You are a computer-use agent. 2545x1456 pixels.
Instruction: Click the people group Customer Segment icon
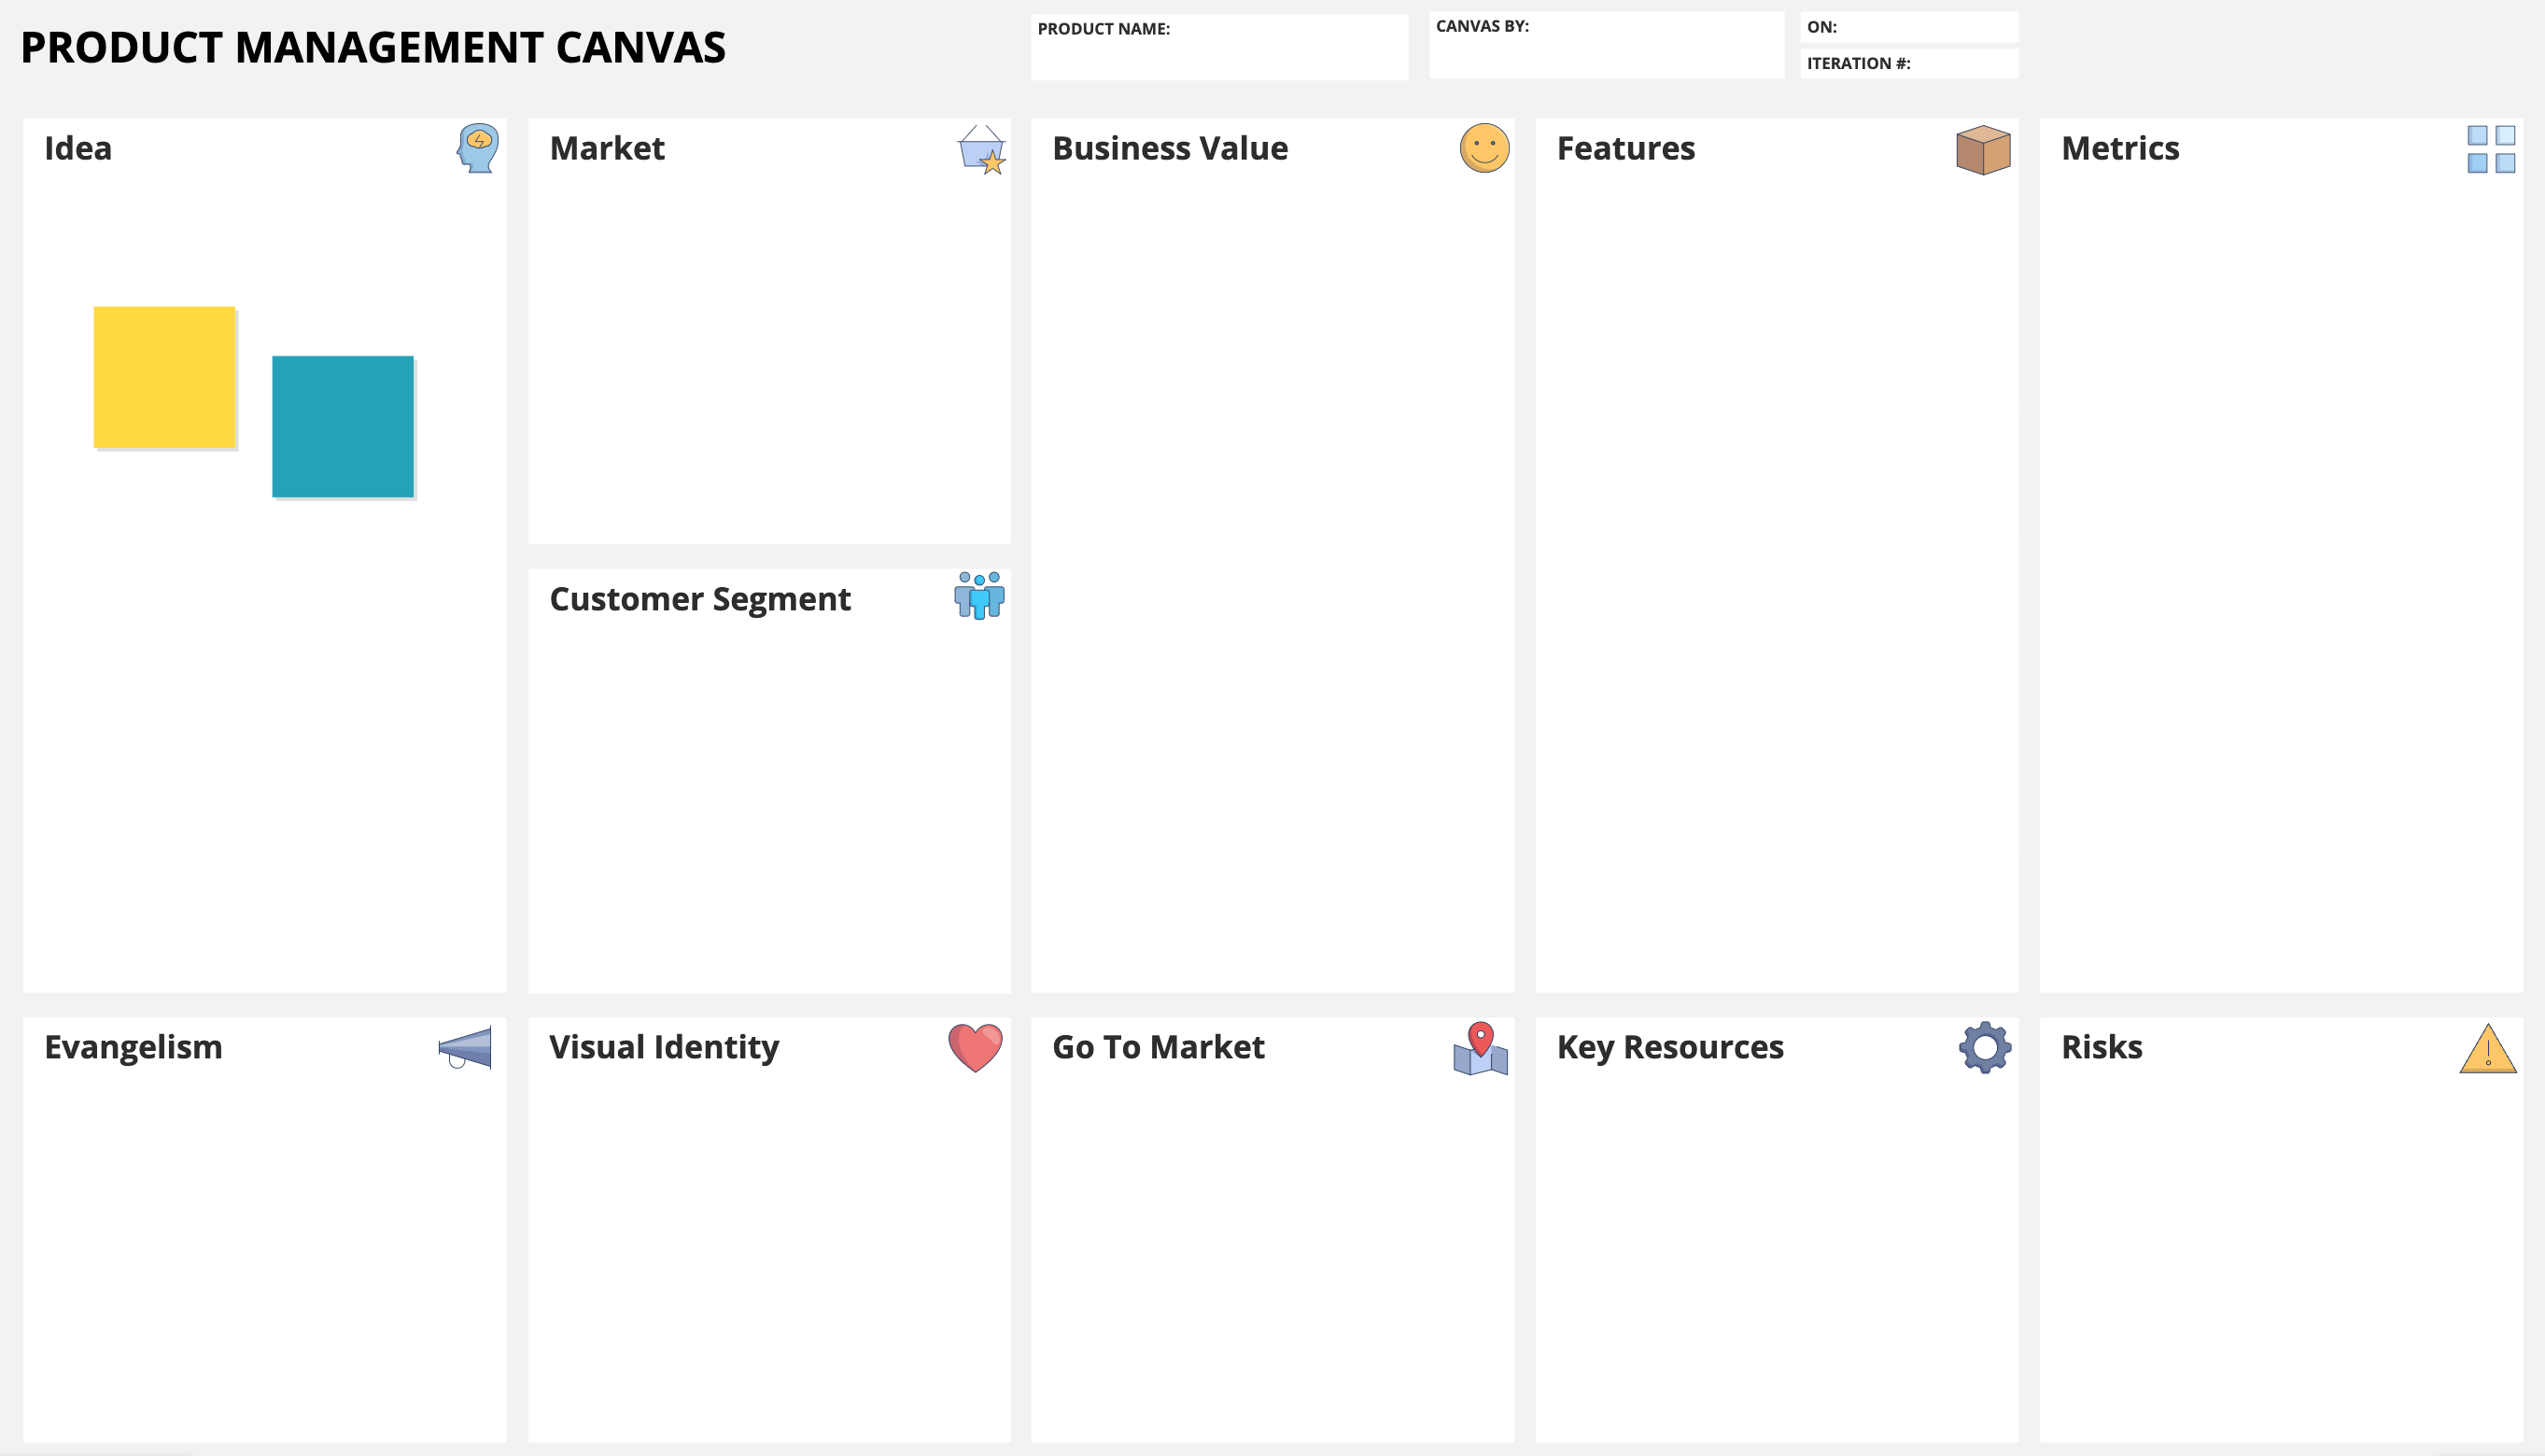(x=979, y=596)
